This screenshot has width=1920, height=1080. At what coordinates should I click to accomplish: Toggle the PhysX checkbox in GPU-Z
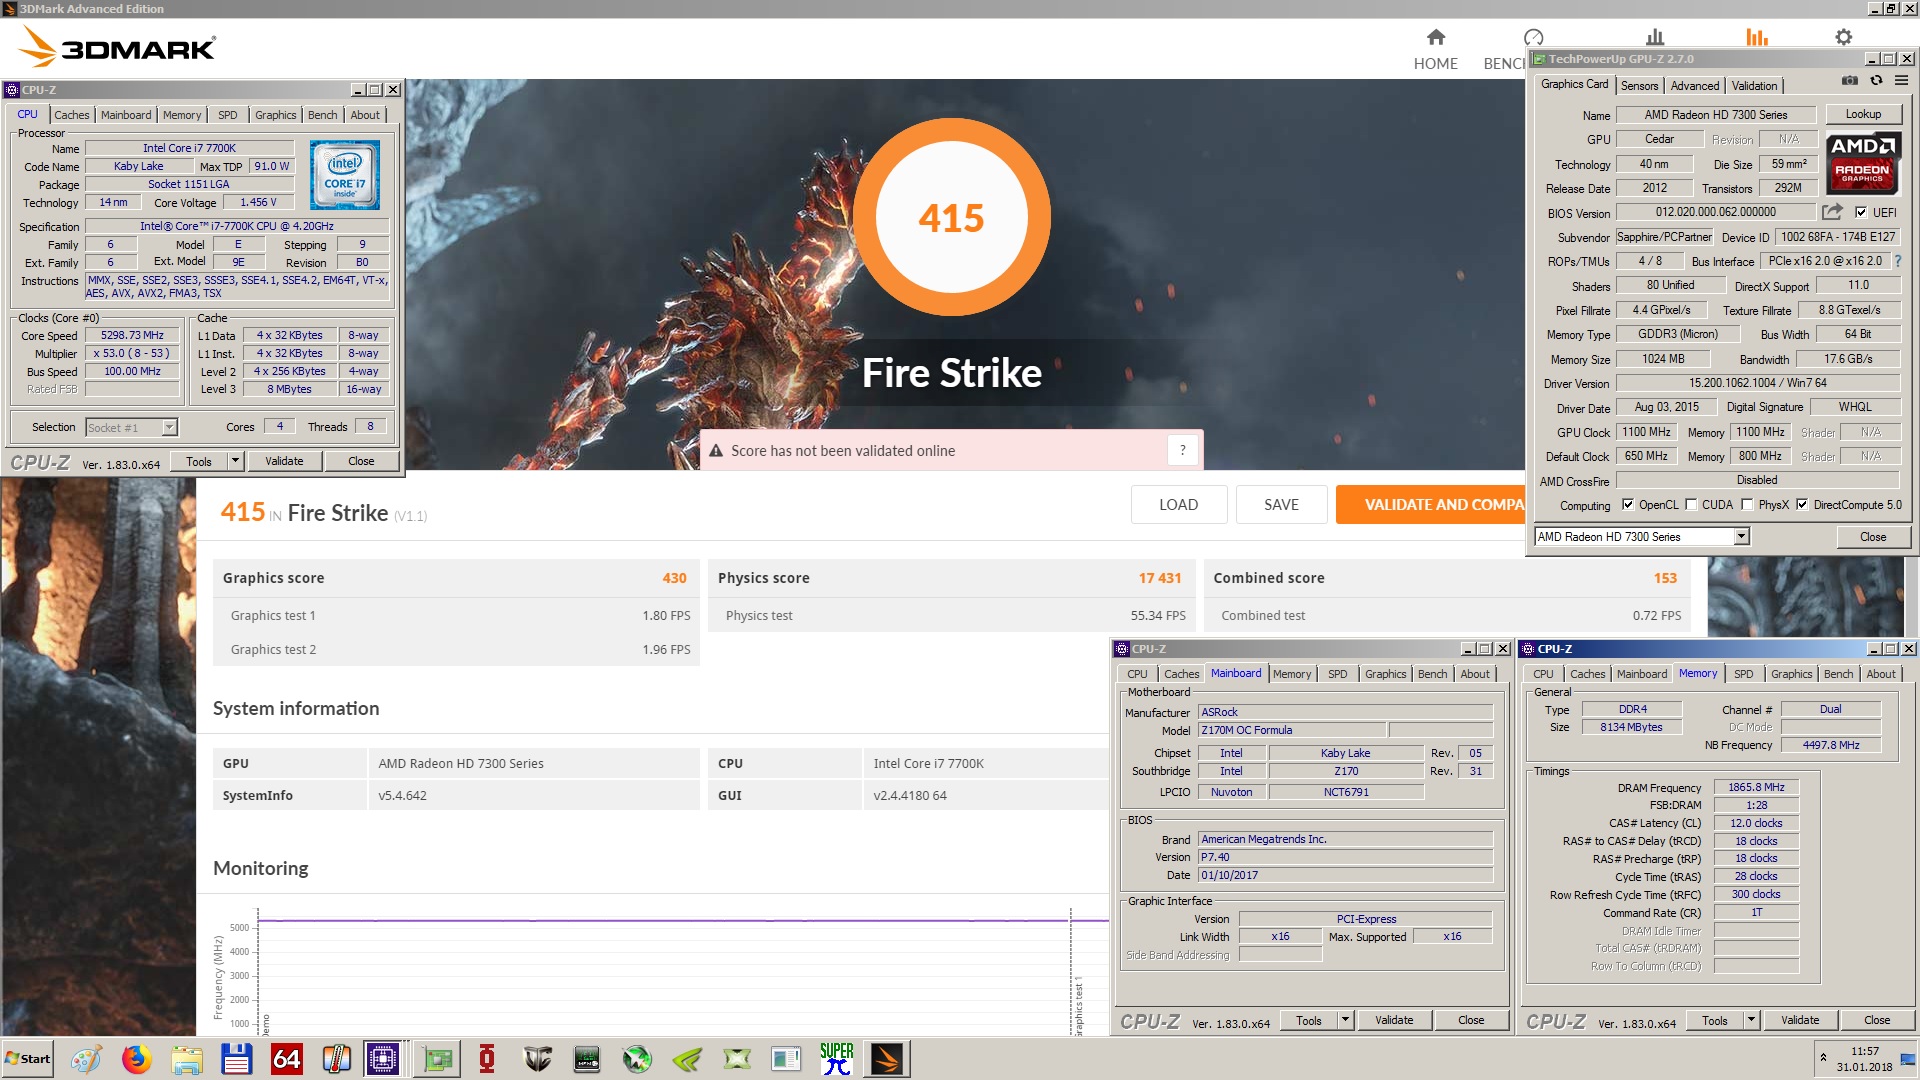1747,505
